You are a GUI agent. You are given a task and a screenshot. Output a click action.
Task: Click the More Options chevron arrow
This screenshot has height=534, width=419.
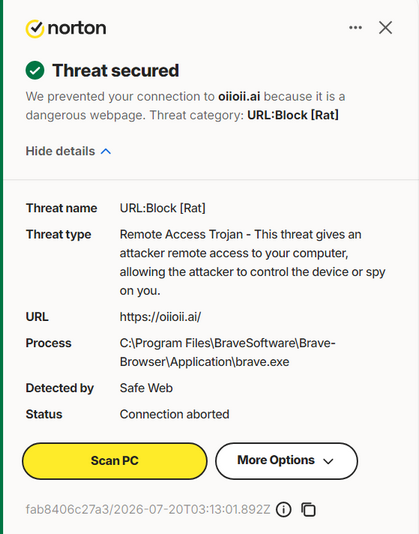(328, 461)
